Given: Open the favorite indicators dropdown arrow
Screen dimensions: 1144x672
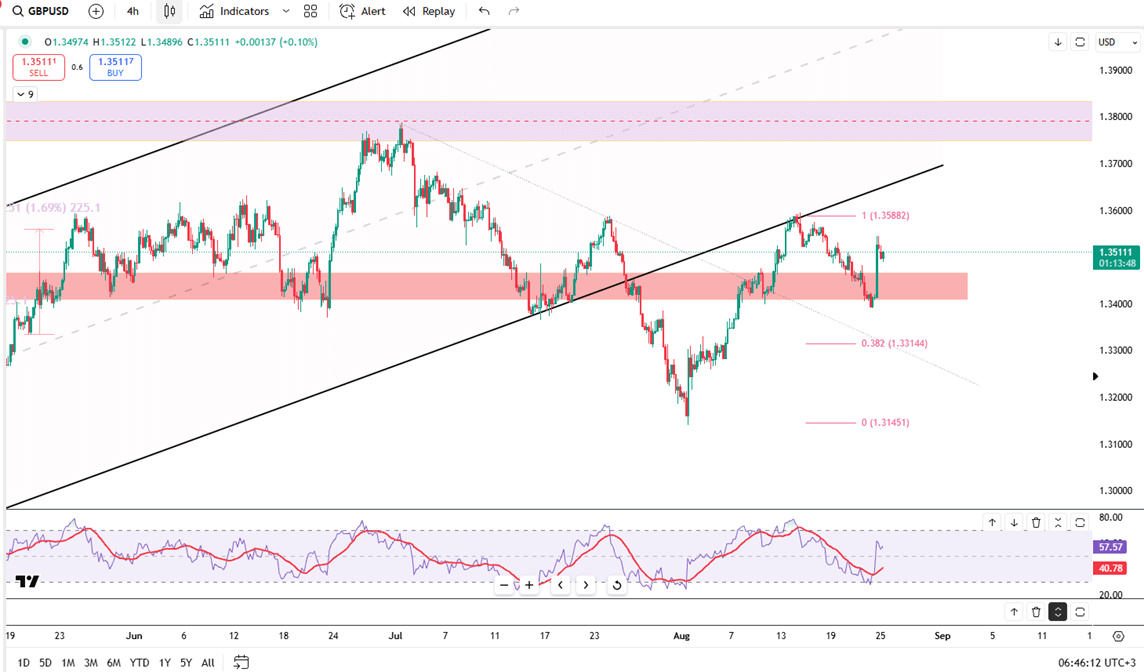Looking at the screenshot, I should 286,11.
